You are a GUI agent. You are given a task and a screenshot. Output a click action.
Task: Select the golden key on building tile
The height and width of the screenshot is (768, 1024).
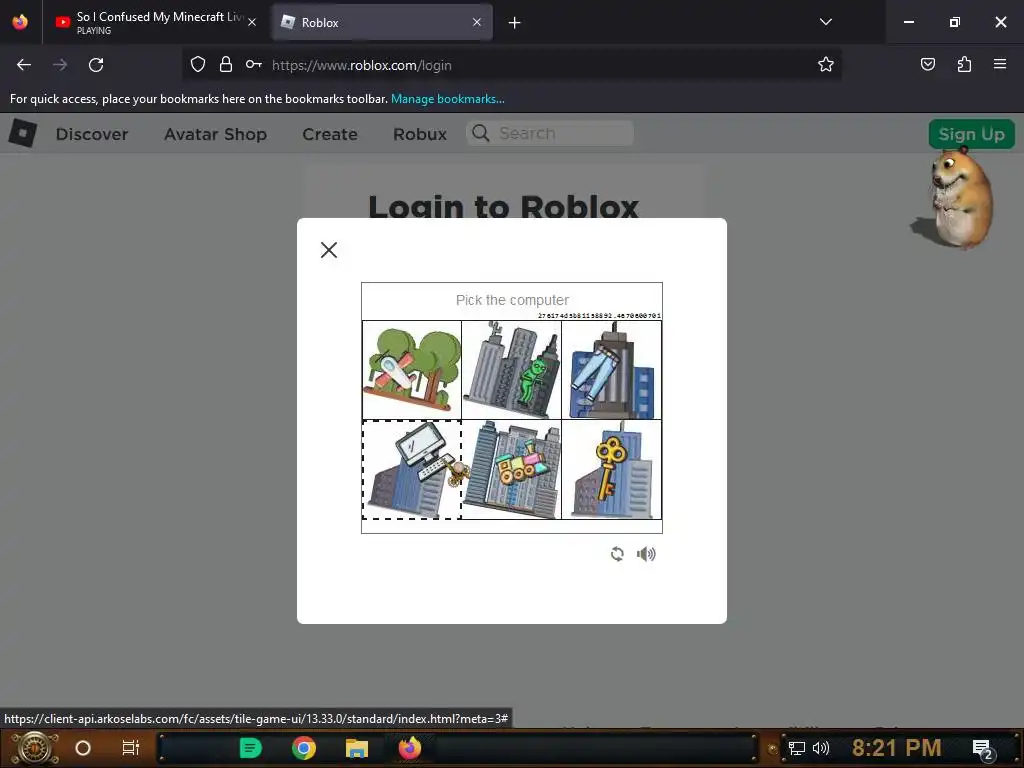point(611,470)
